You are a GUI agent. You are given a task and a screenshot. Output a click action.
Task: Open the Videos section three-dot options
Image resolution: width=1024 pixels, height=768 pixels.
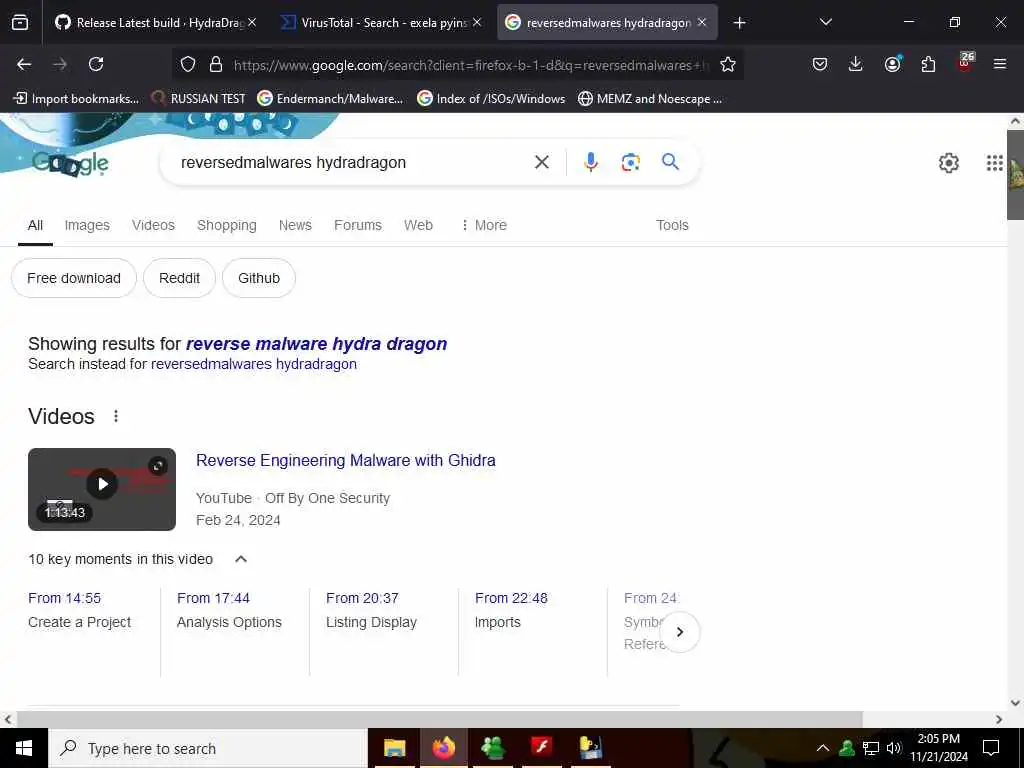(x=116, y=416)
